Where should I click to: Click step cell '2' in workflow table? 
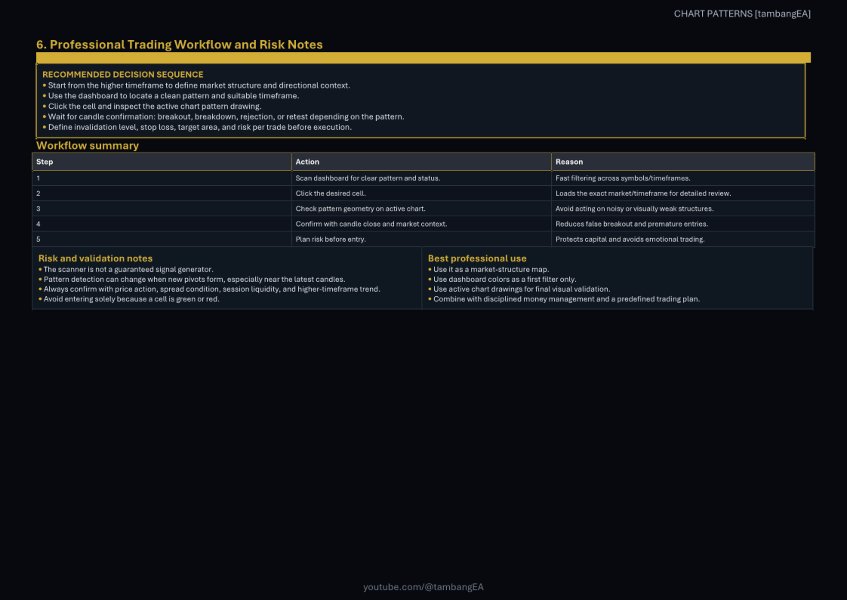(x=162, y=193)
